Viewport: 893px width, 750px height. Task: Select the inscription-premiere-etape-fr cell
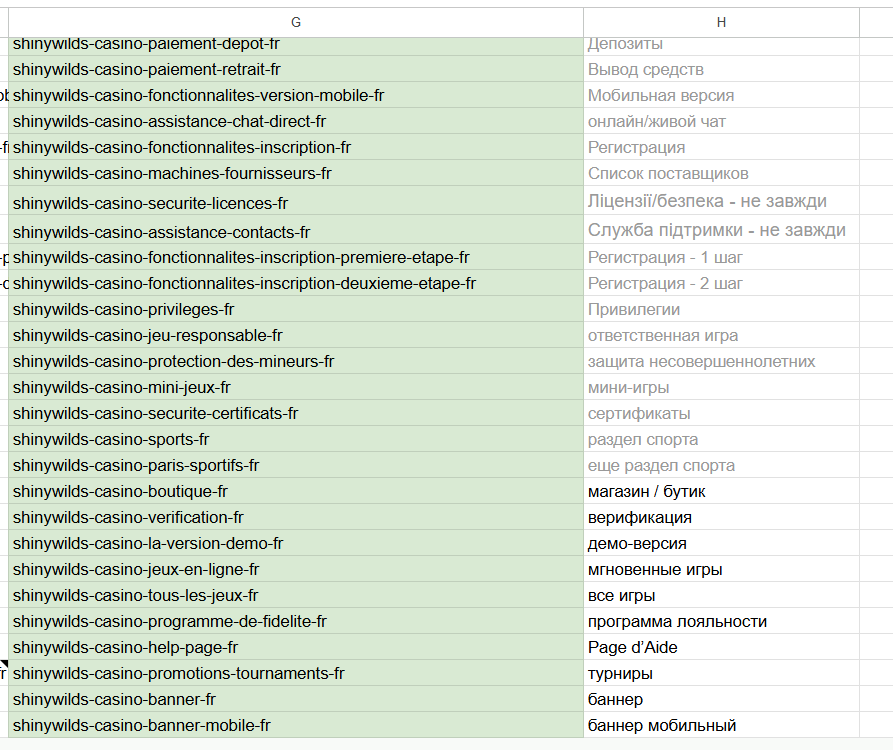296,257
